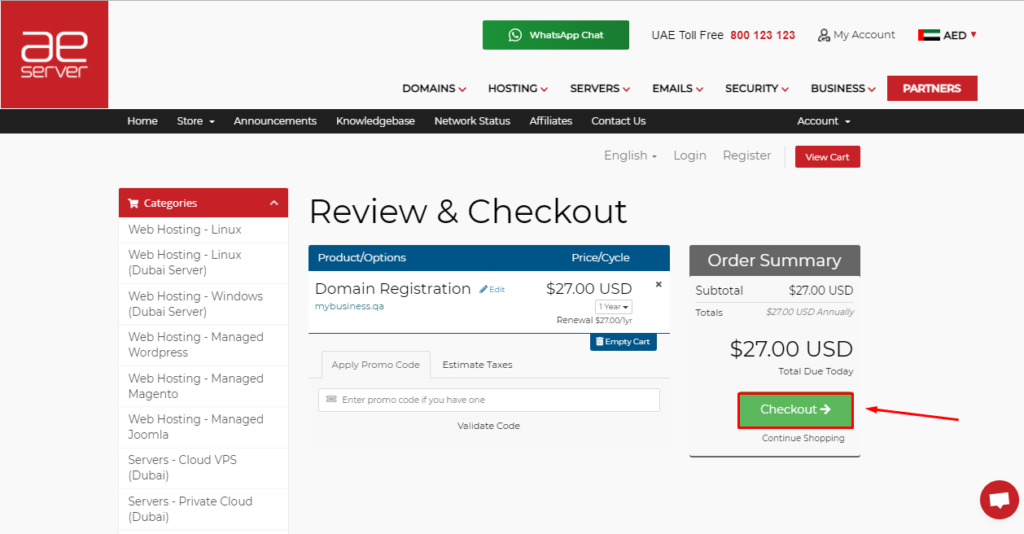Open the AED currency dropdown arrow
Image resolution: width=1024 pixels, height=534 pixels.
point(973,35)
